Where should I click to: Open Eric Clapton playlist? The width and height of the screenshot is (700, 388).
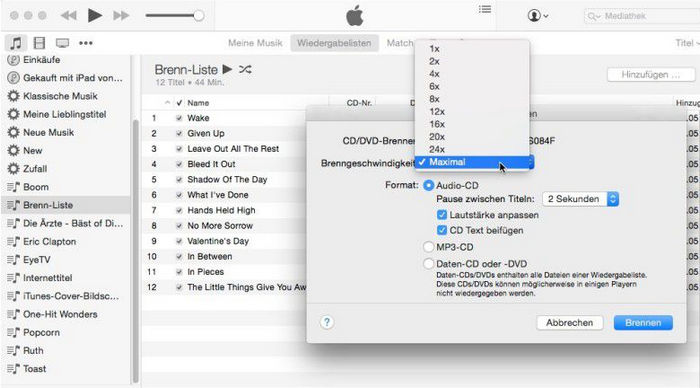(65, 242)
